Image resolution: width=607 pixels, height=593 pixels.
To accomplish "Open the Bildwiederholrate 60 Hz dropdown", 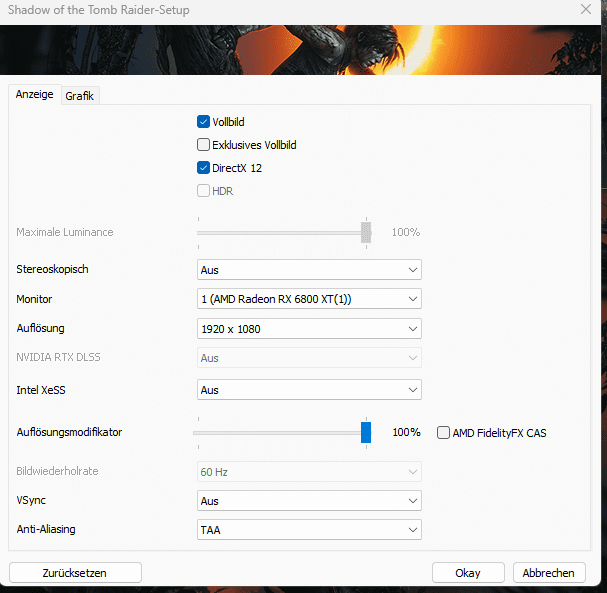I will point(309,472).
